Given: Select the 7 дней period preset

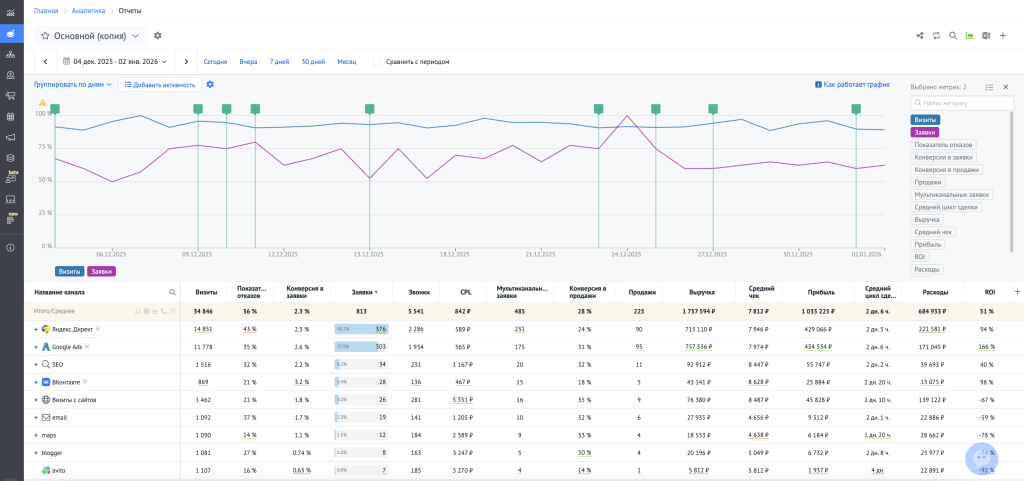Looking at the screenshot, I should (x=279, y=62).
